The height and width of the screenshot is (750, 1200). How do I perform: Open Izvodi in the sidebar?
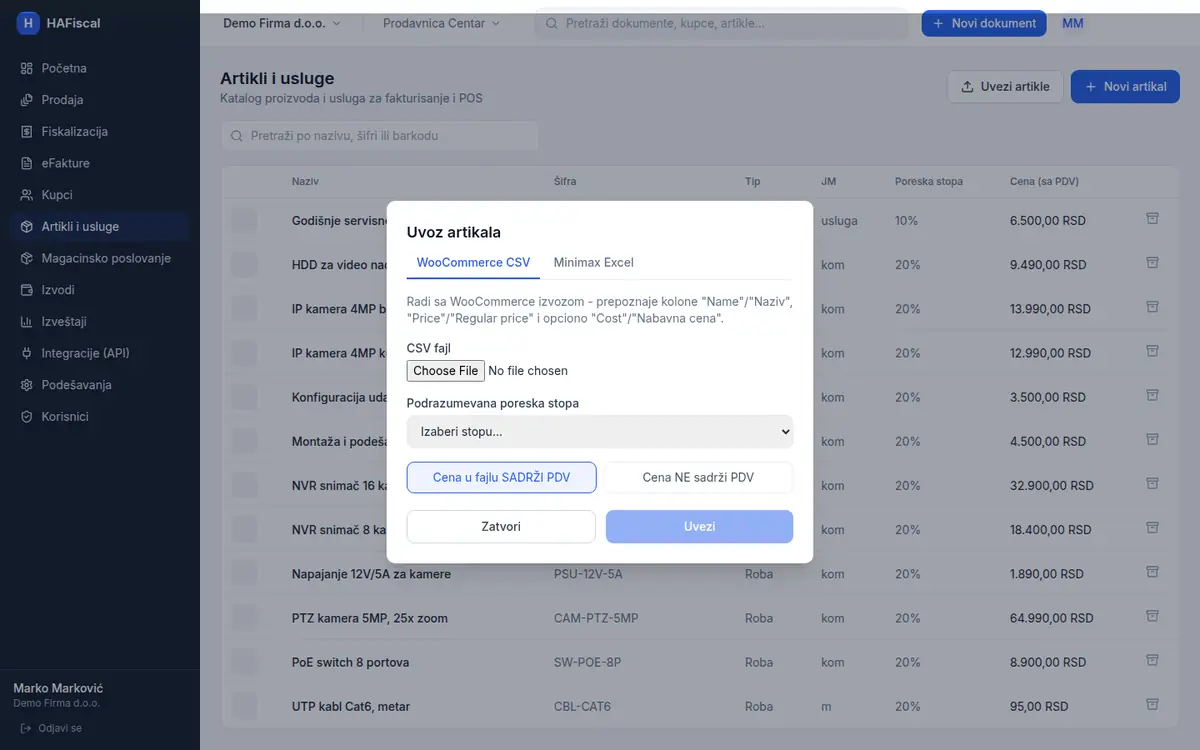[100, 290]
